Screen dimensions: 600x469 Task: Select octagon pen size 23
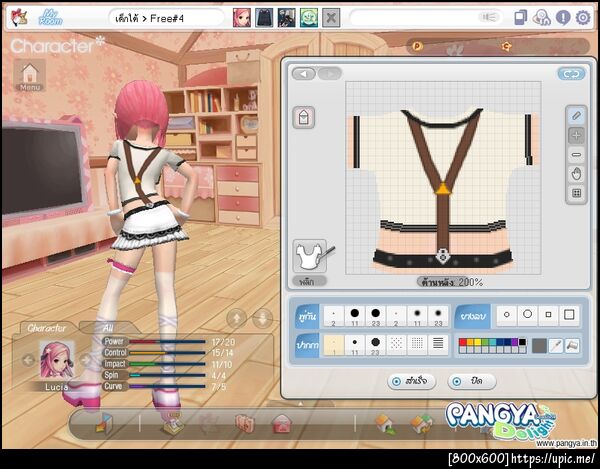(x=375, y=345)
